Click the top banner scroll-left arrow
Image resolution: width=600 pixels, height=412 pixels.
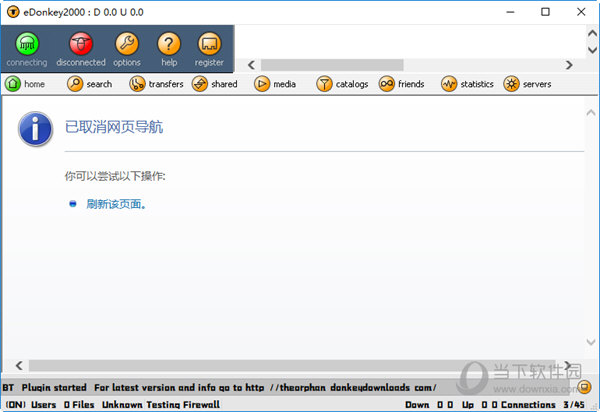tap(251, 65)
